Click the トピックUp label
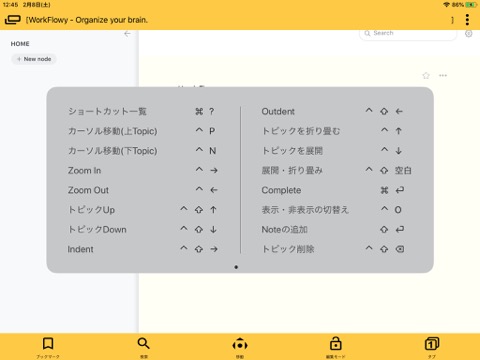480x360 pixels. click(x=91, y=210)
